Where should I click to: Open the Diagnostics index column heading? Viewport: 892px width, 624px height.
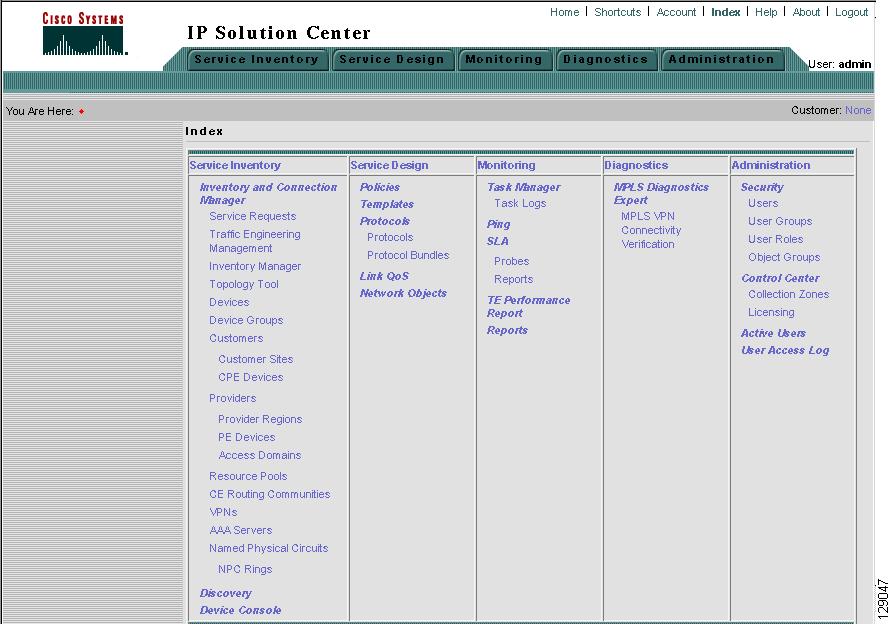point(636,165)
